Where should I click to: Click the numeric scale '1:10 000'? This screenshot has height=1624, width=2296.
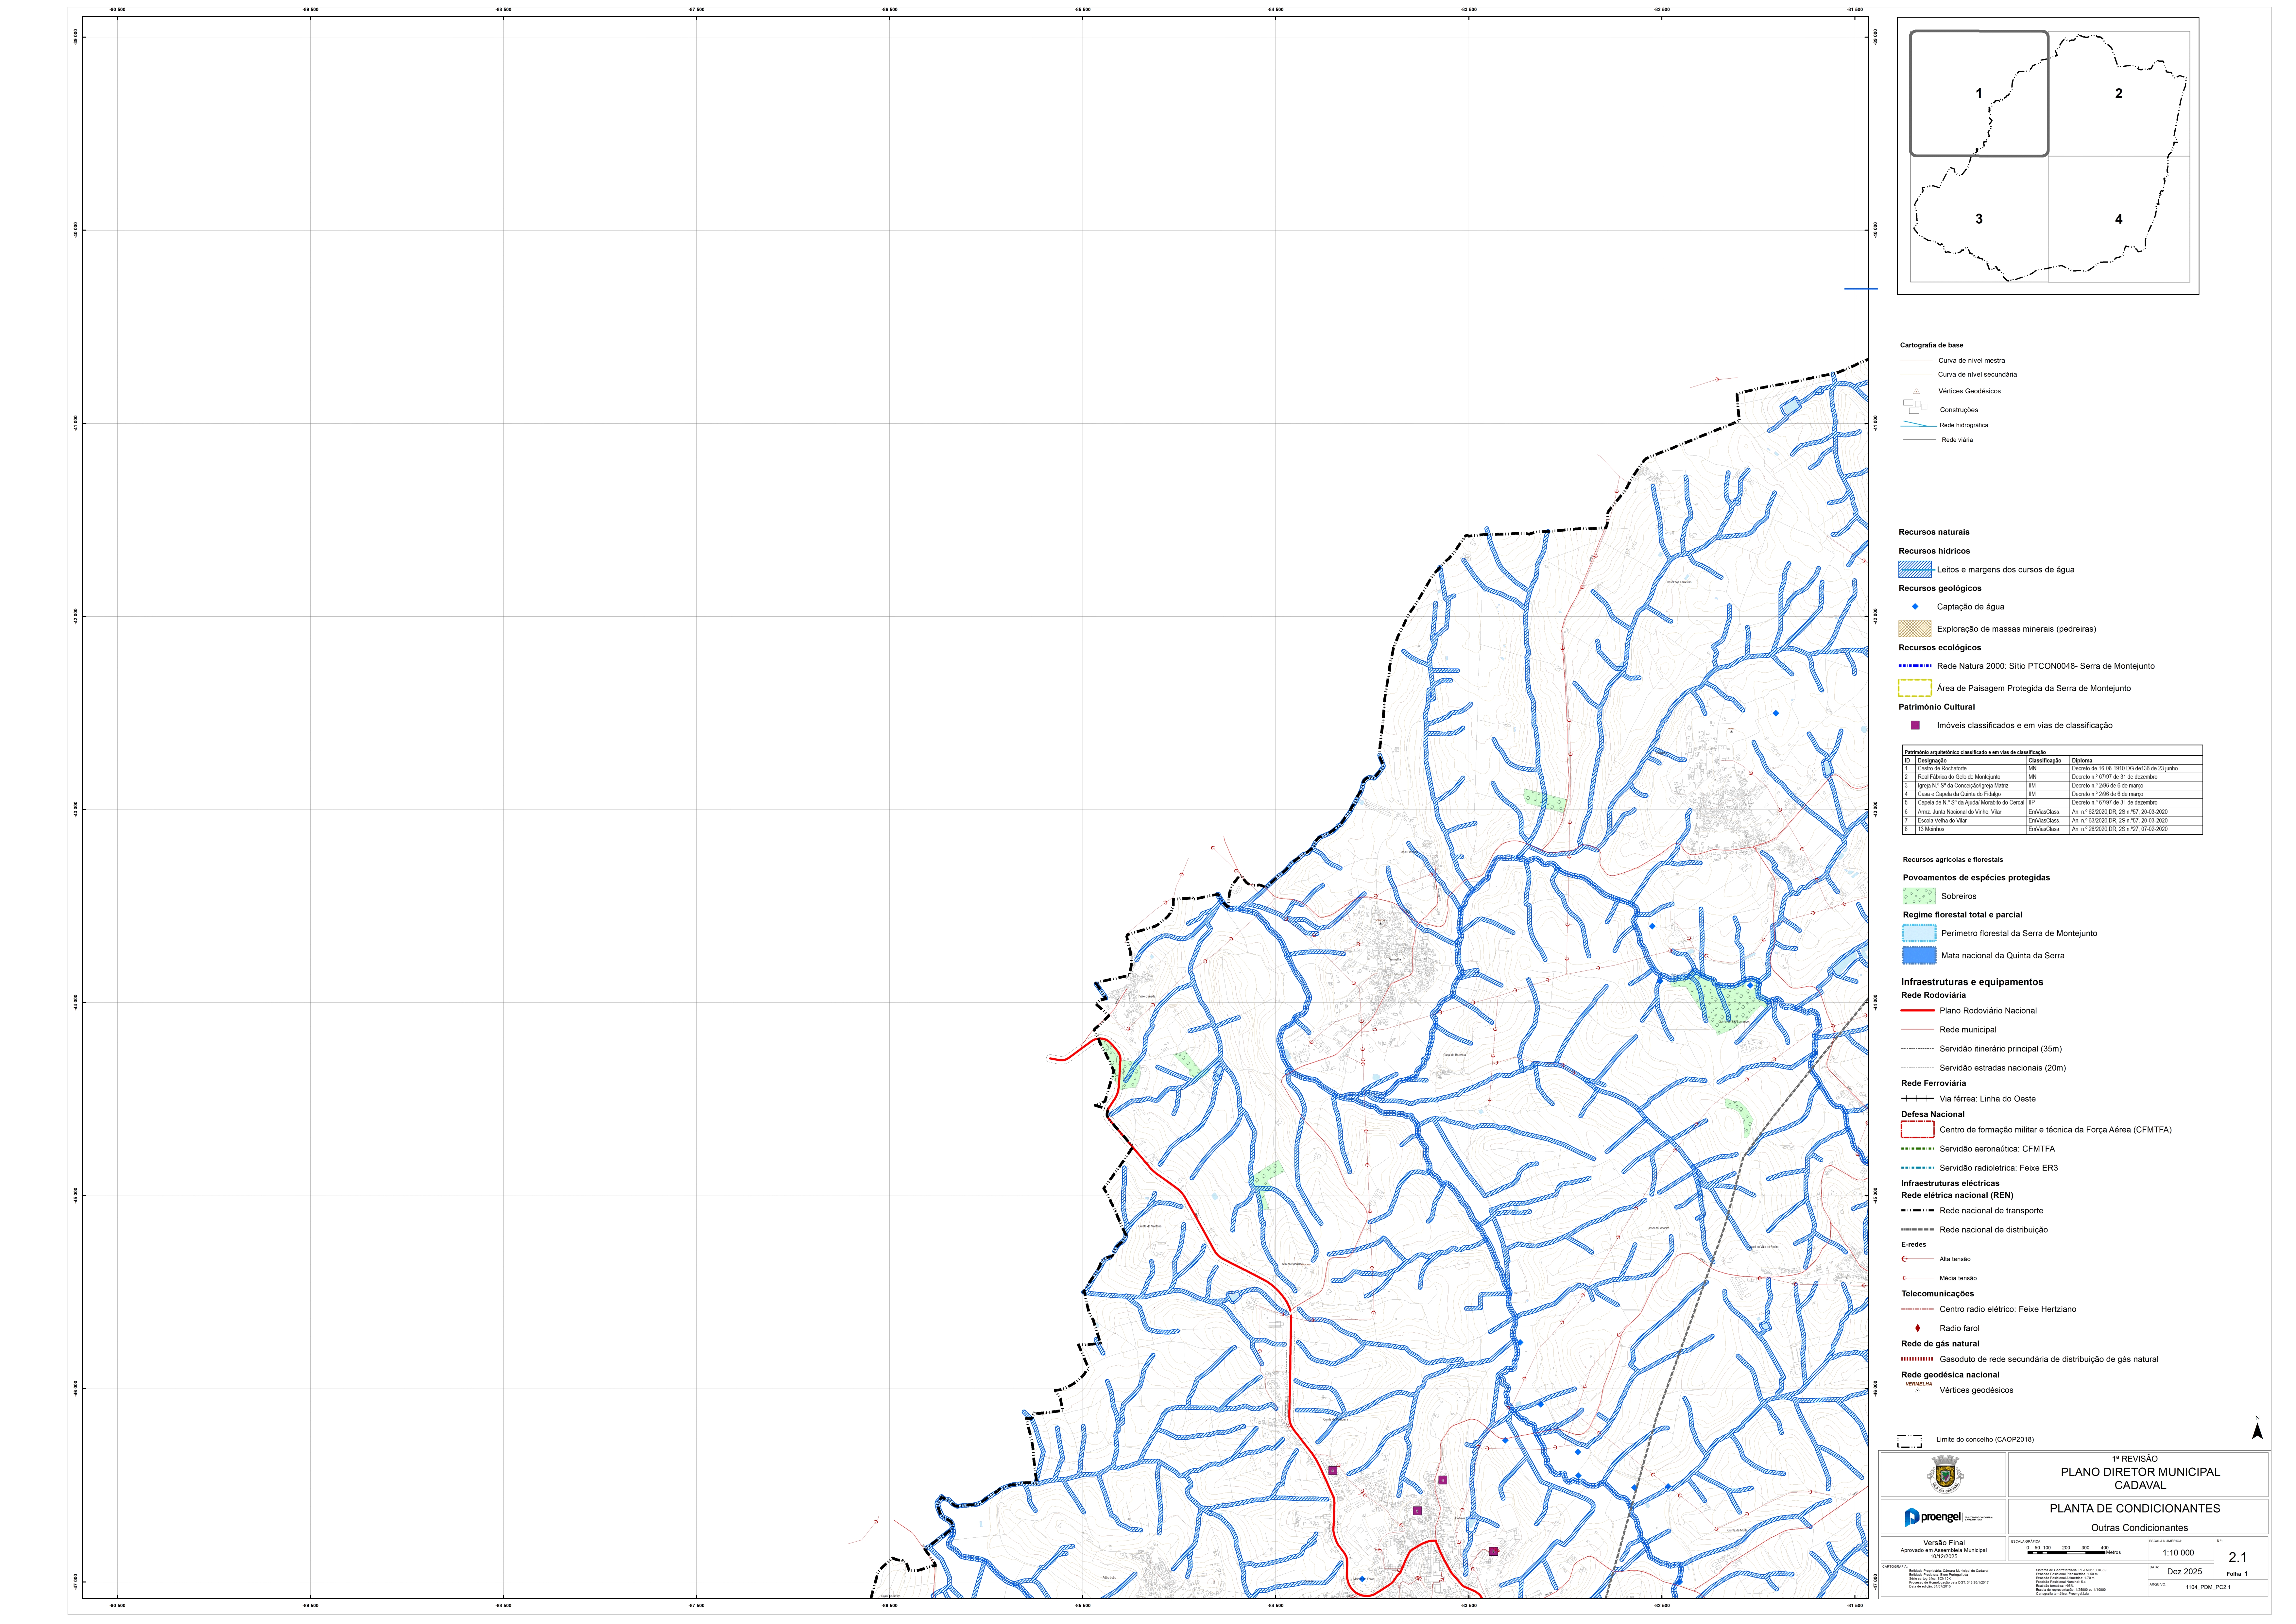[2178, 1553]
